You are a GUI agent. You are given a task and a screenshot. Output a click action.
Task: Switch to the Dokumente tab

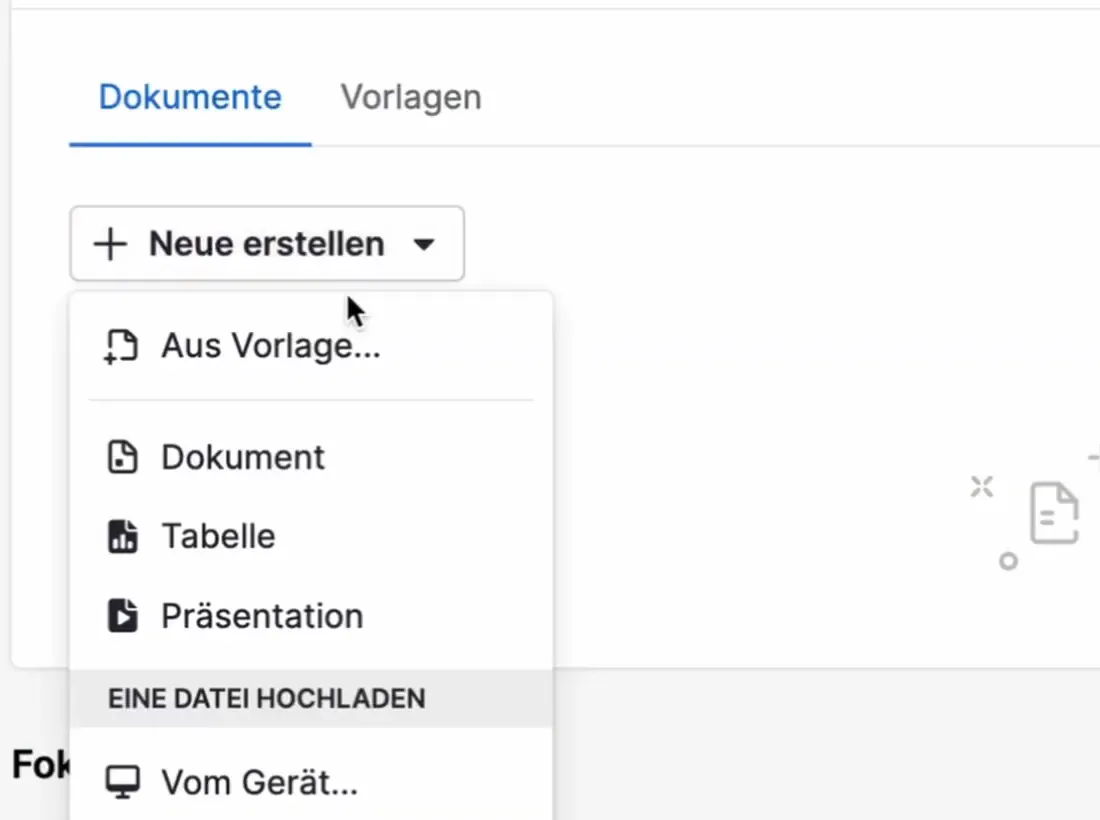(x=190, y=98)
